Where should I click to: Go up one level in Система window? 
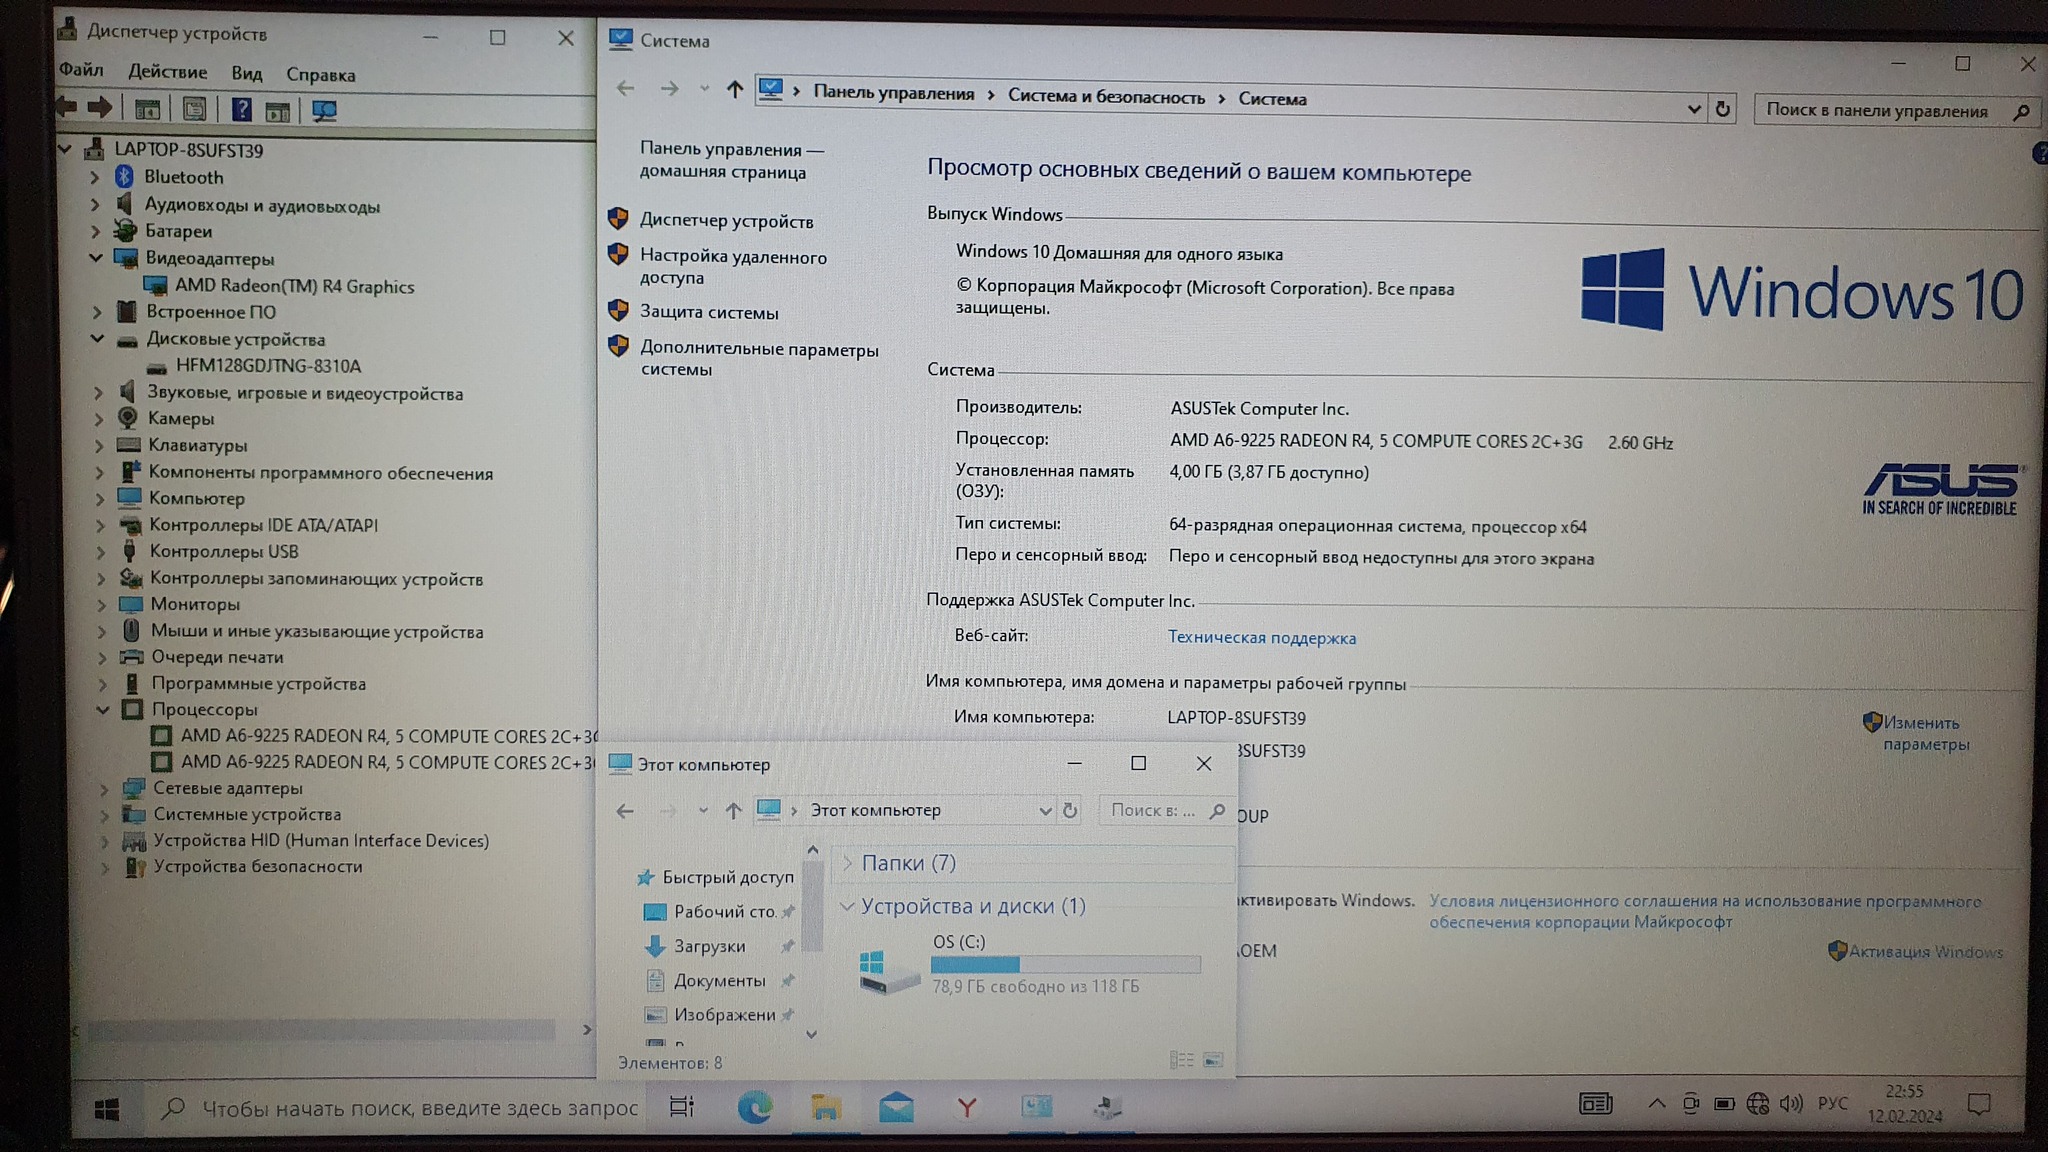click(x=735, y=90)
